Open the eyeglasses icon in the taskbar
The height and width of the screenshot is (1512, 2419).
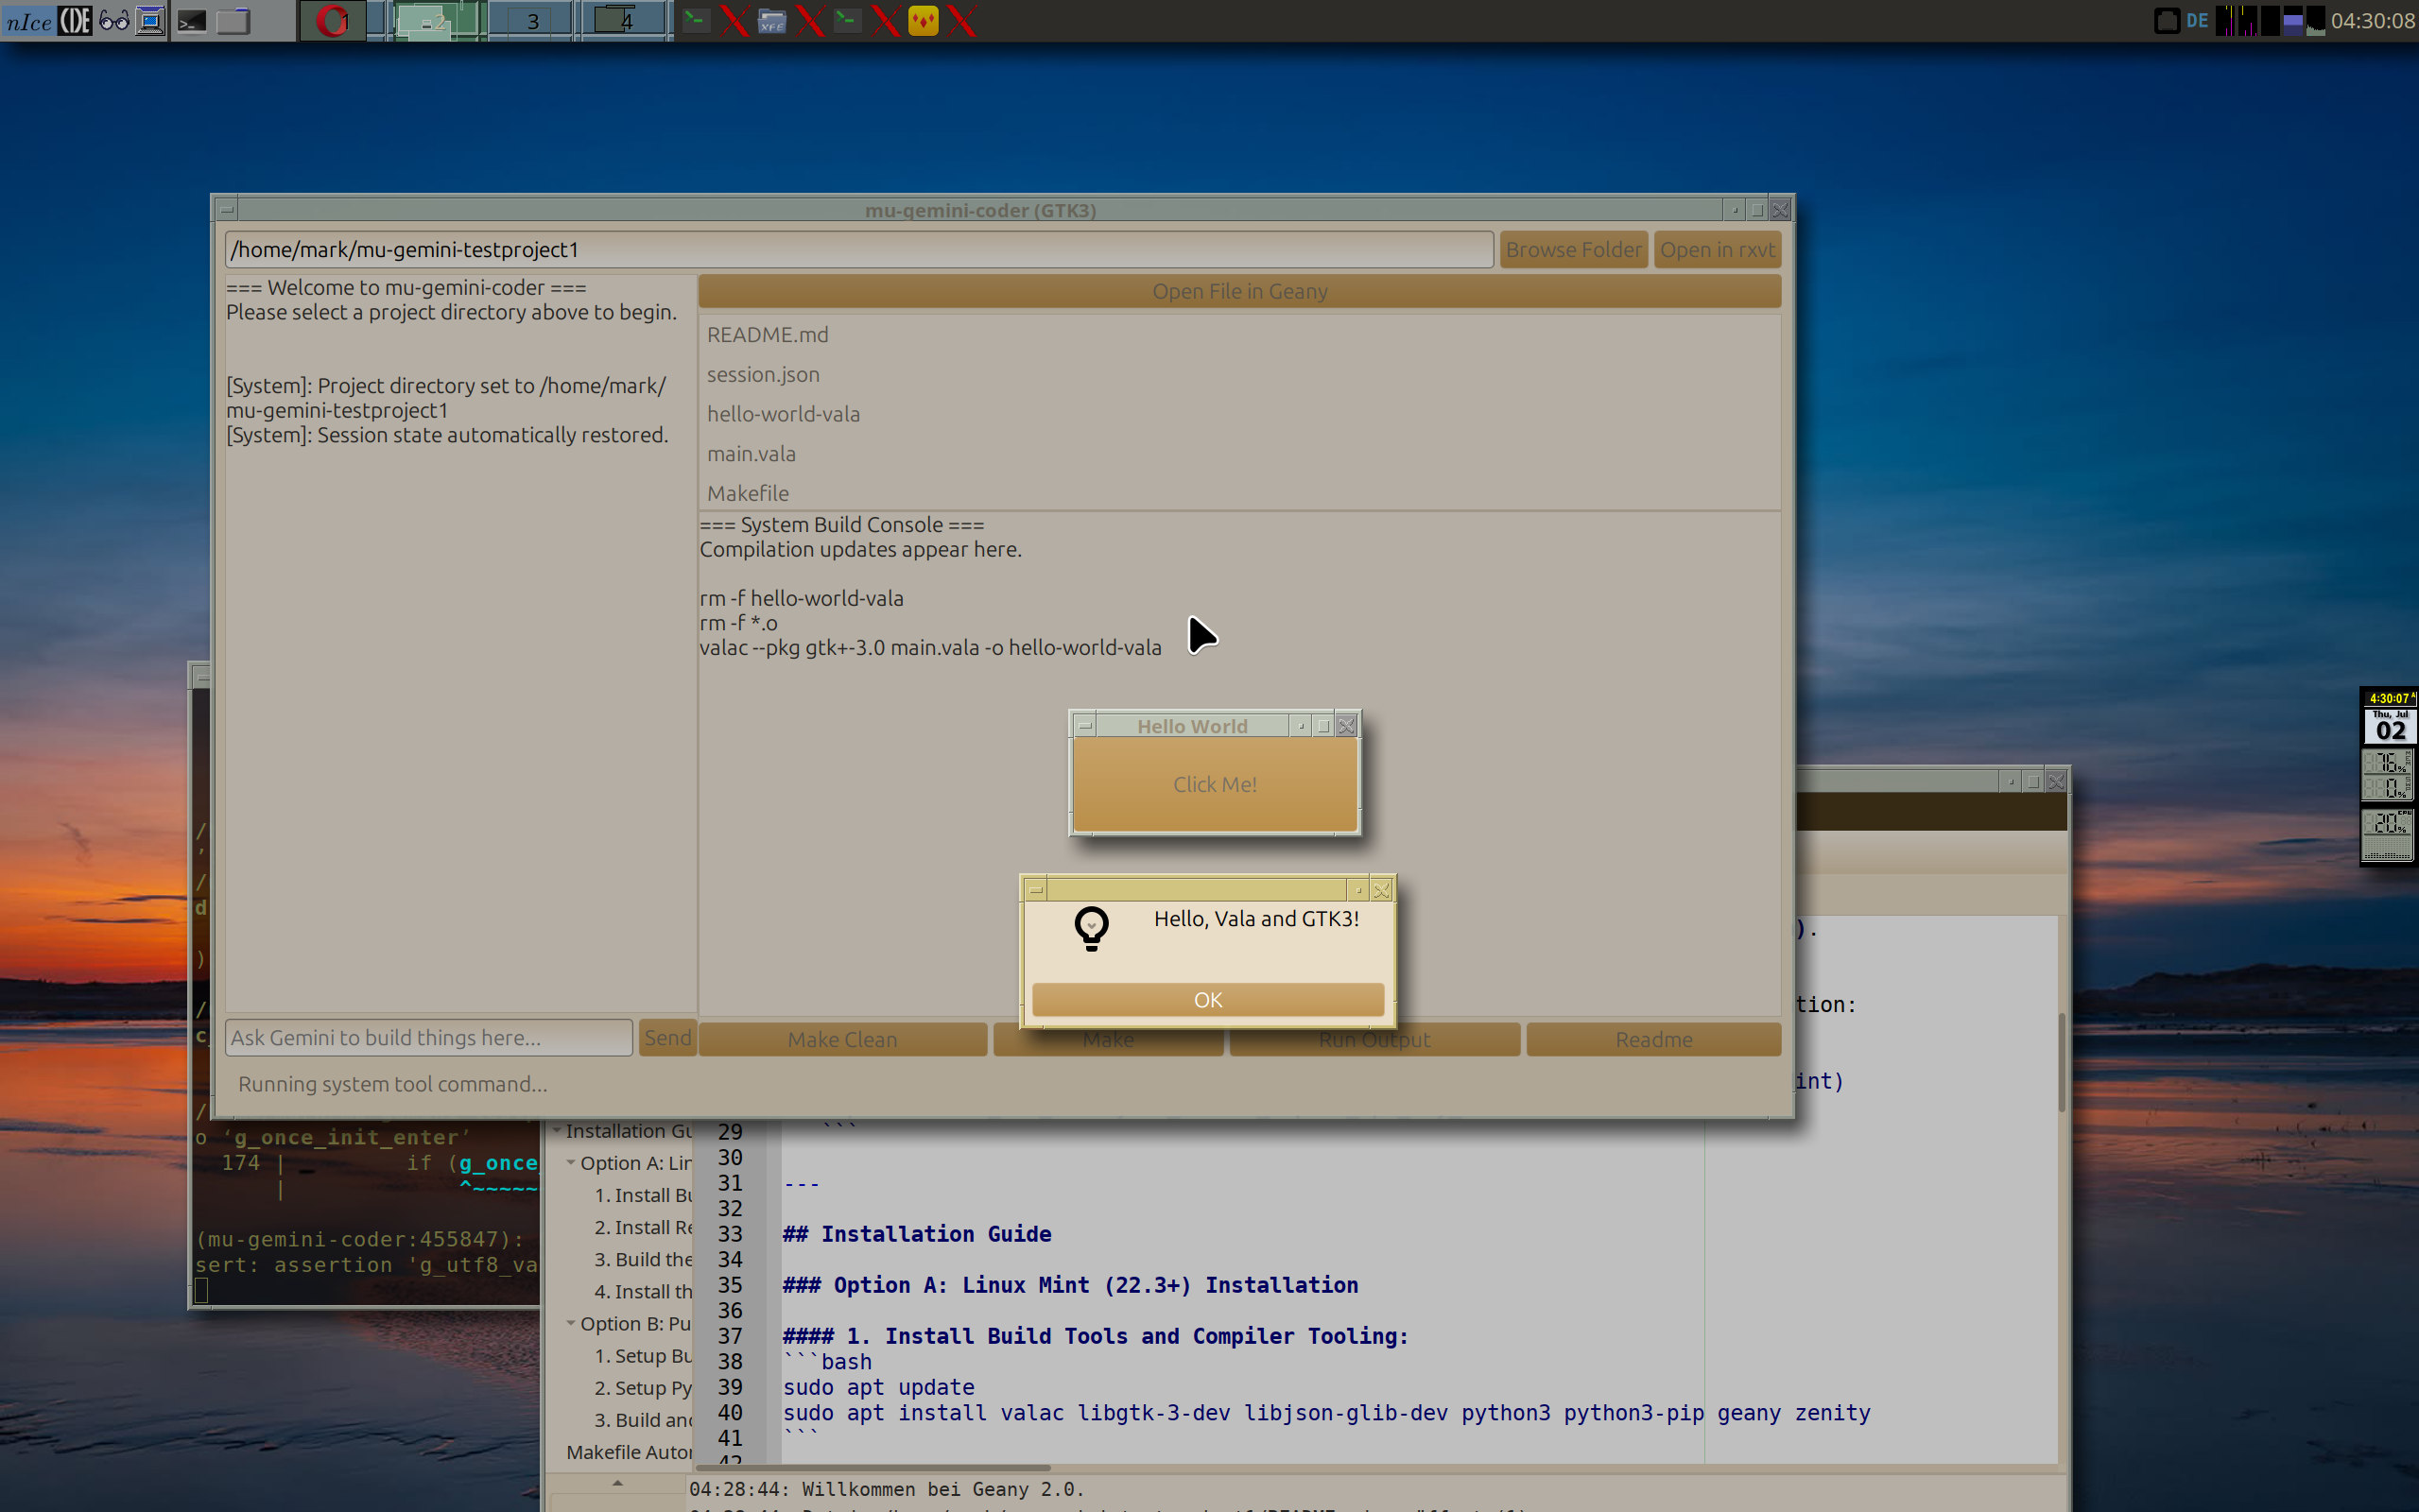pos(114,21)
